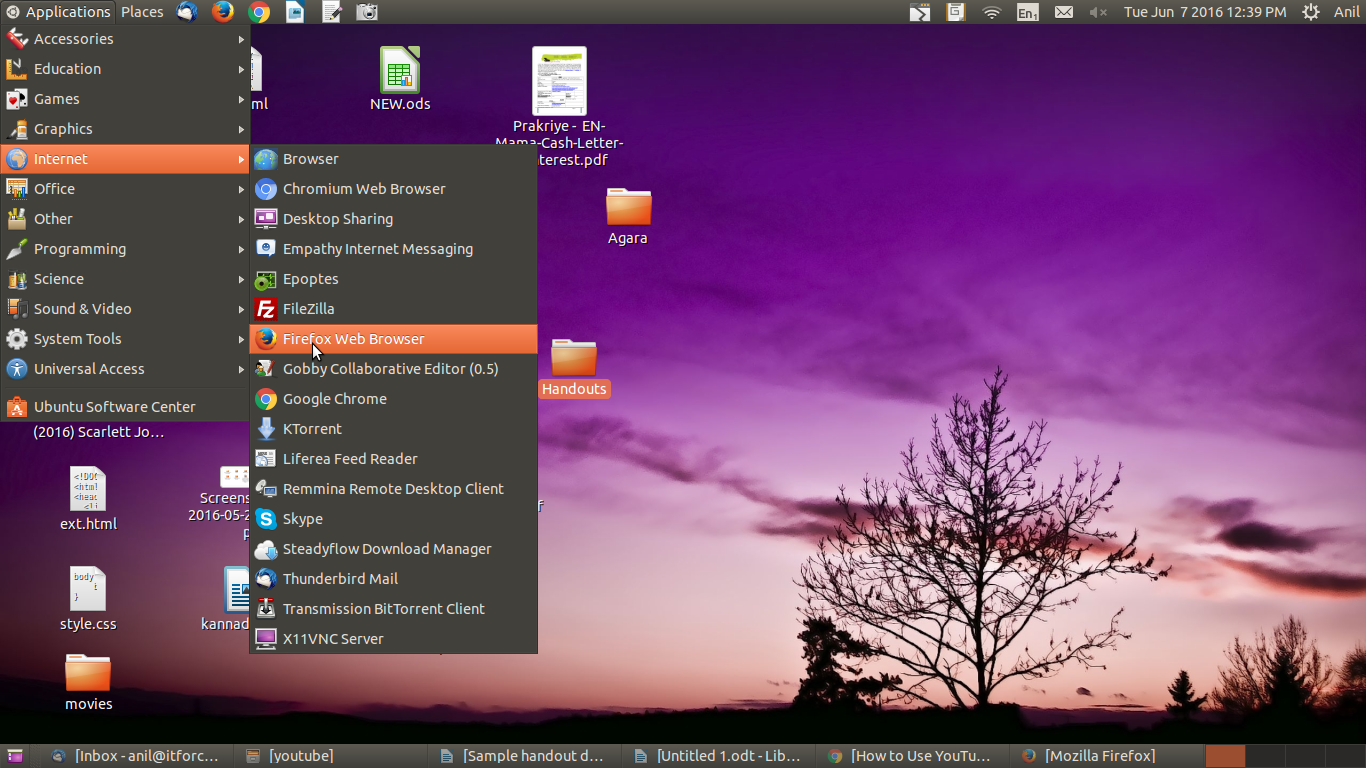This screenshot has width=1366, height=768.
Task: Open Remmina Remote Desktop Client
Action: (x=393, y=489)
